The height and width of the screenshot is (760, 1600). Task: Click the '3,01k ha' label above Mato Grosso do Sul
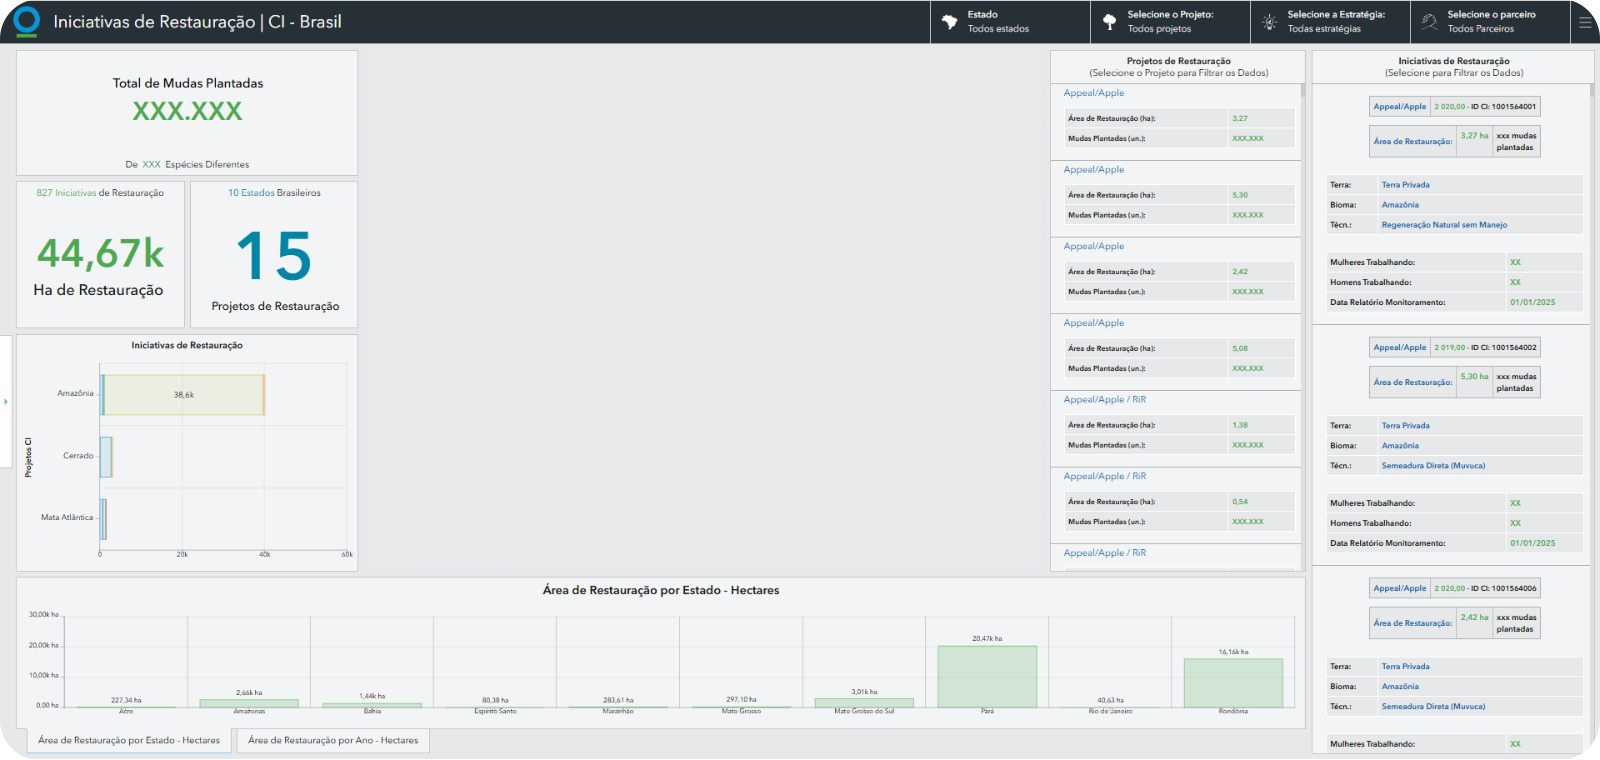pos(864,692)
